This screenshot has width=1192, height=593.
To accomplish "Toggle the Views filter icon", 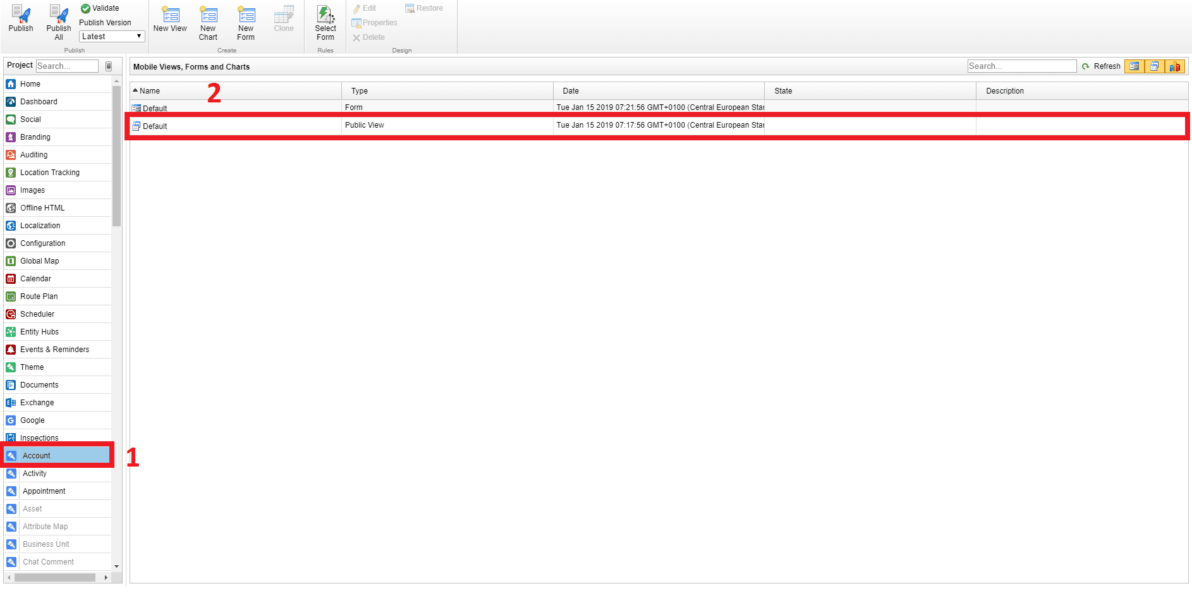I will (x=1134, y=66).
